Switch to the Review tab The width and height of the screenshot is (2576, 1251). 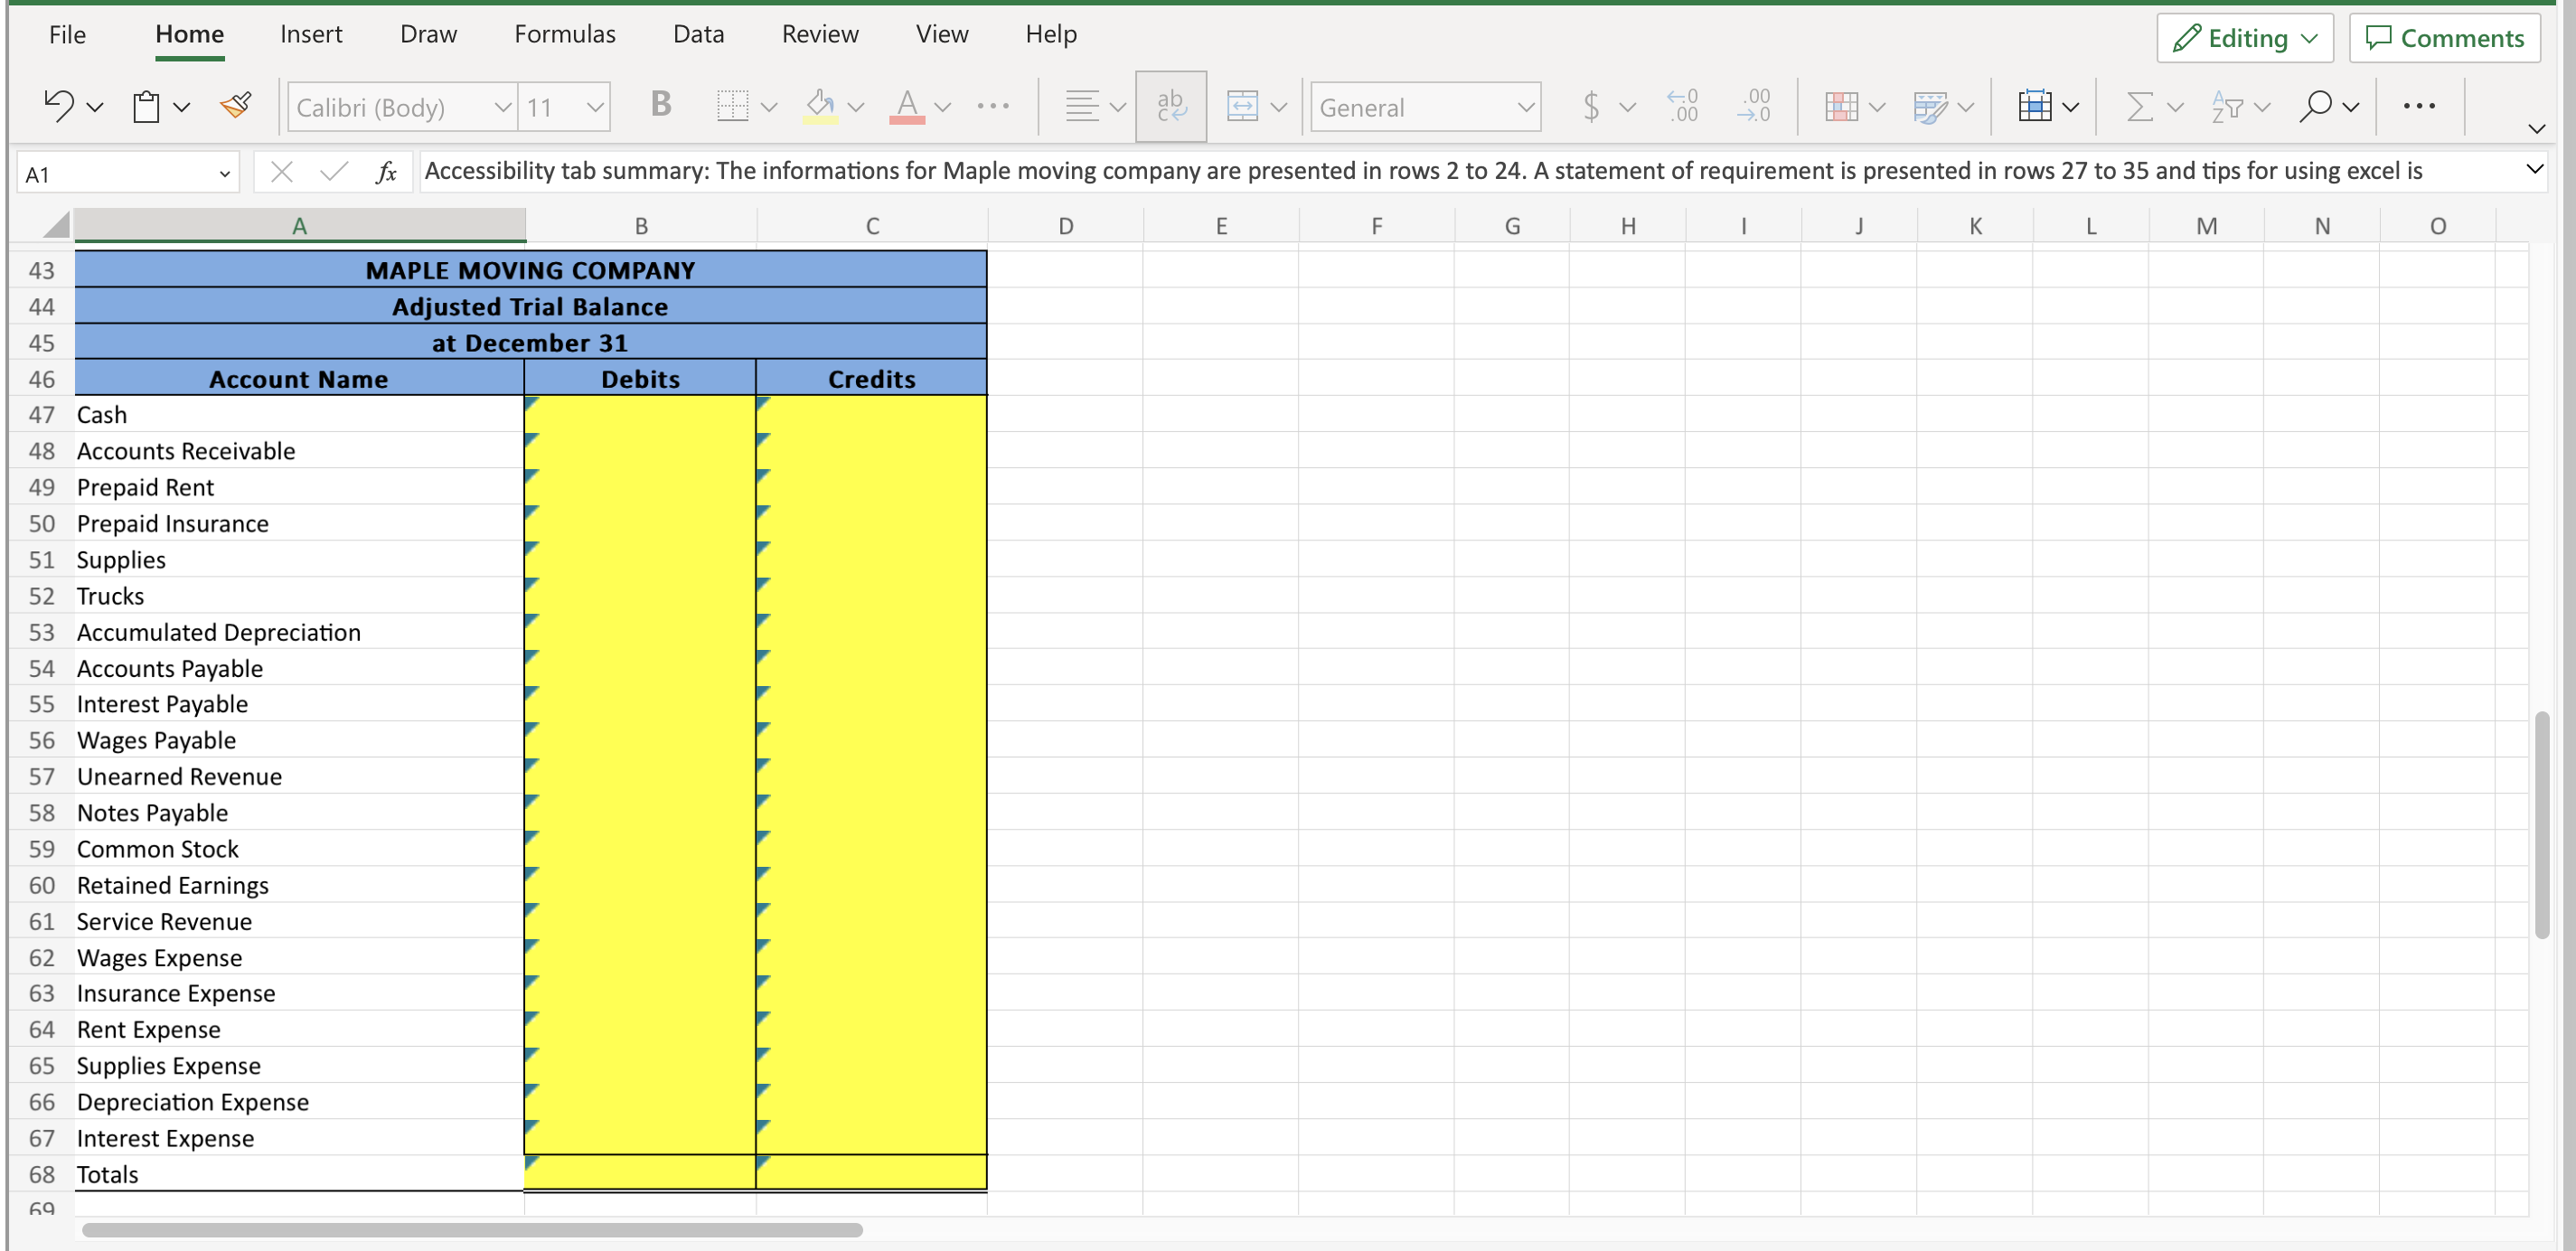819,35
